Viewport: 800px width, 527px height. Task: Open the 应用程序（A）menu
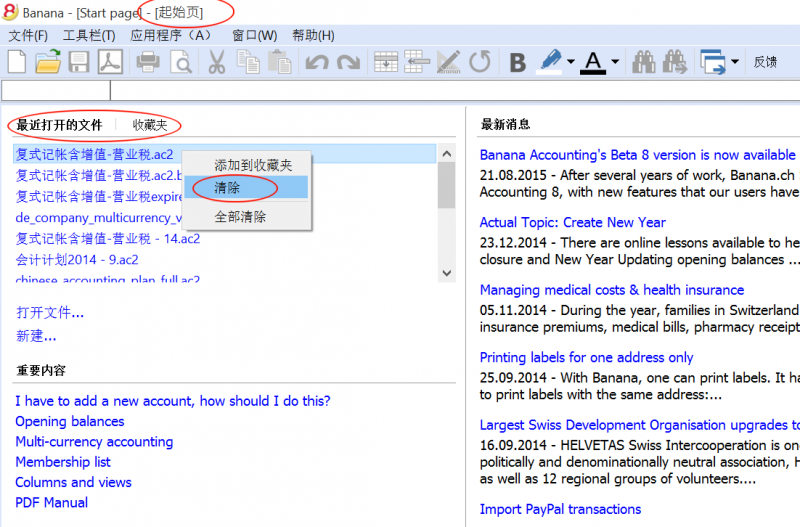[x=170, y=35]
